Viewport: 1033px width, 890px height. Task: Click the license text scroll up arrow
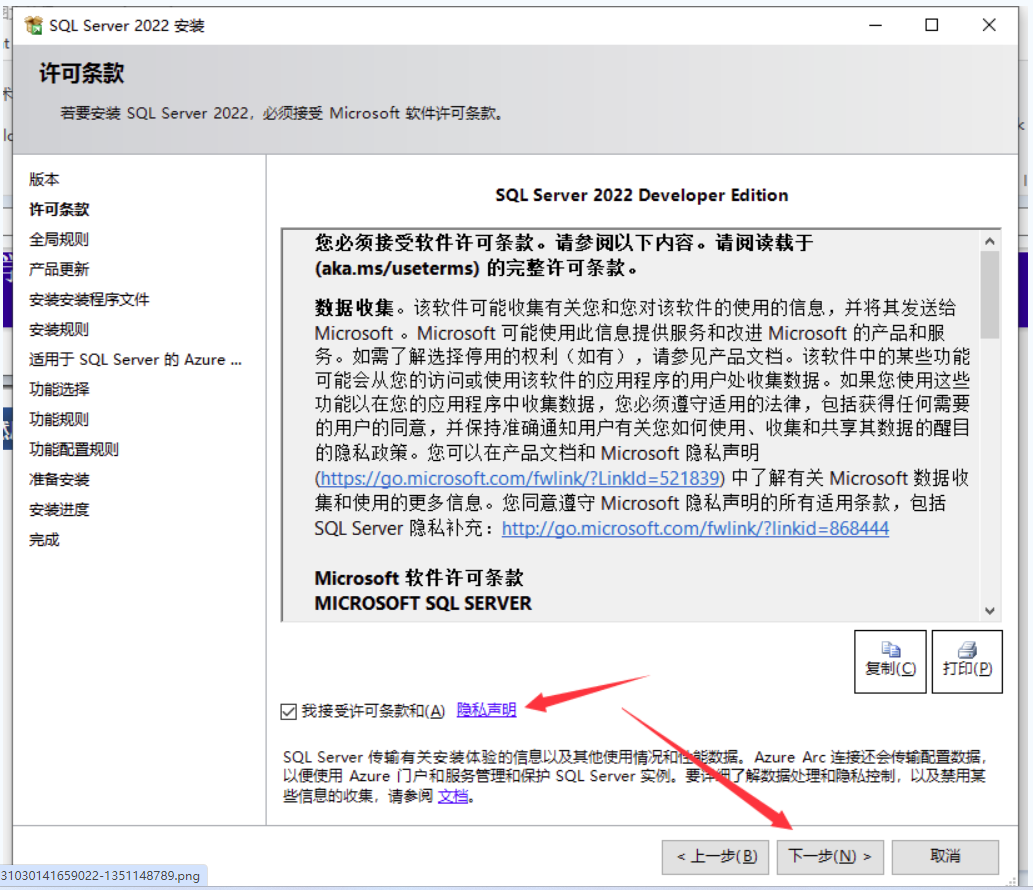click(x=990, y=241)
